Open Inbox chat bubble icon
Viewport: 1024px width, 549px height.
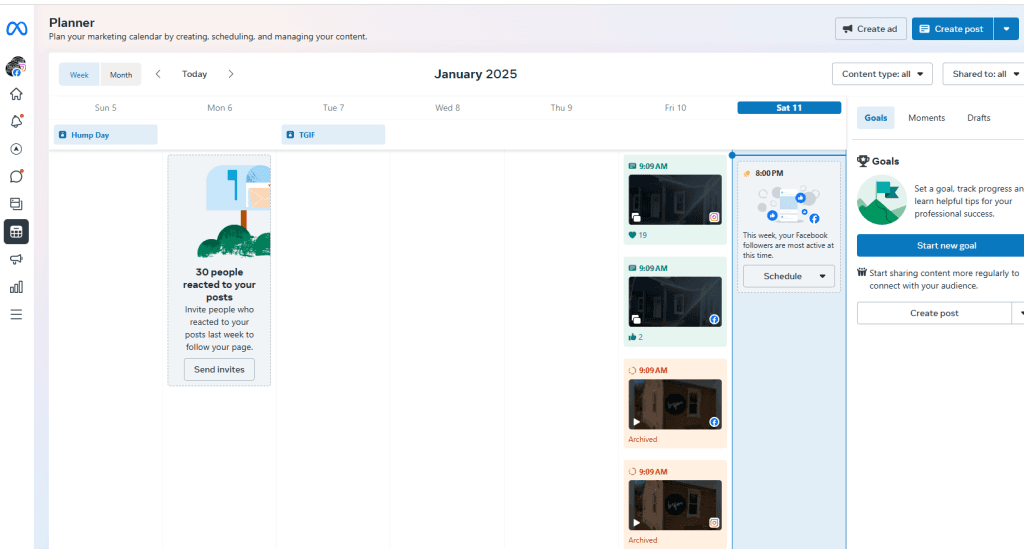point(16,177)
